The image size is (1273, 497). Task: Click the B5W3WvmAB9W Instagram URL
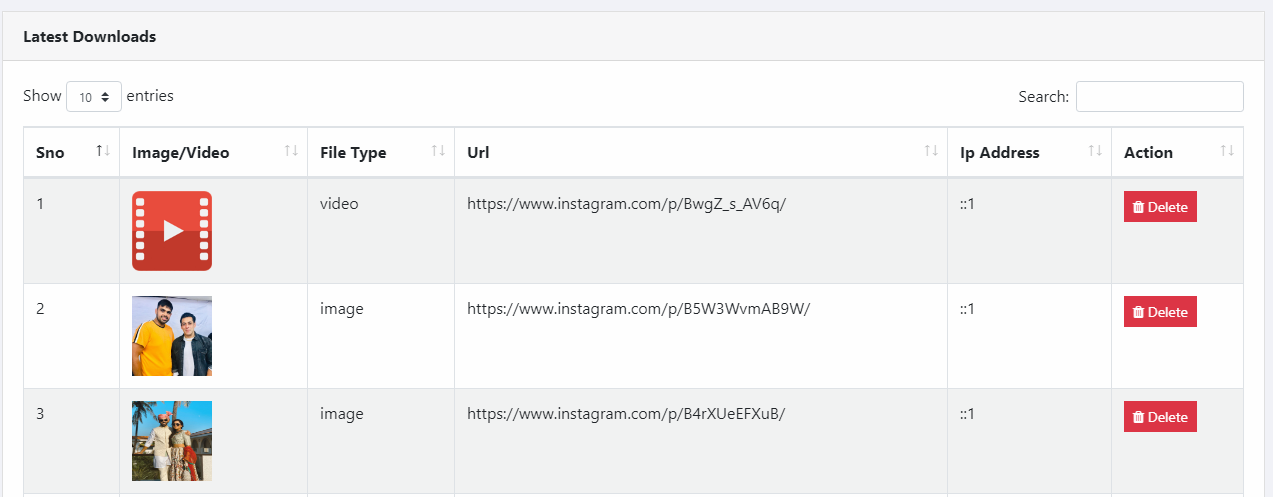tap(638, 309)
